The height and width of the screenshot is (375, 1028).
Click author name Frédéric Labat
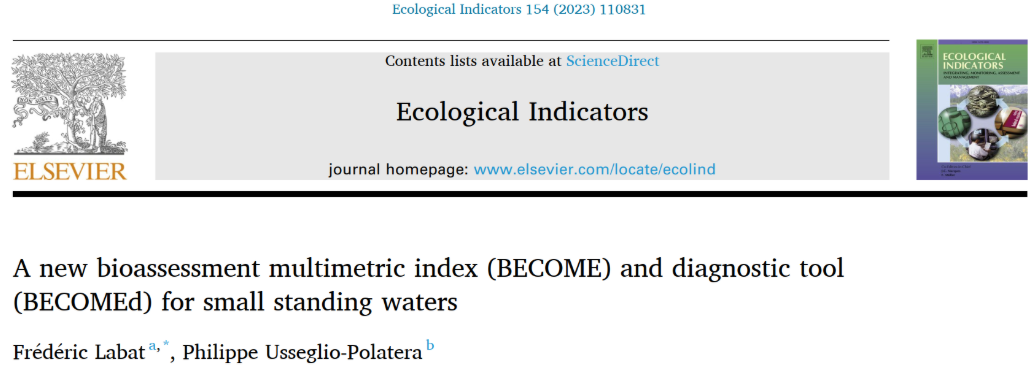[78, 352]
